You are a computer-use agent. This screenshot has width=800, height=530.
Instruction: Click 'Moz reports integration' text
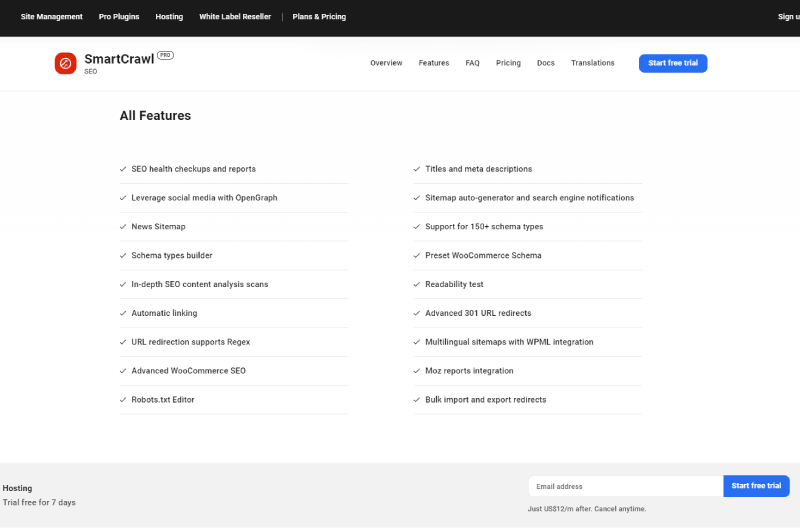click(469, 371)
